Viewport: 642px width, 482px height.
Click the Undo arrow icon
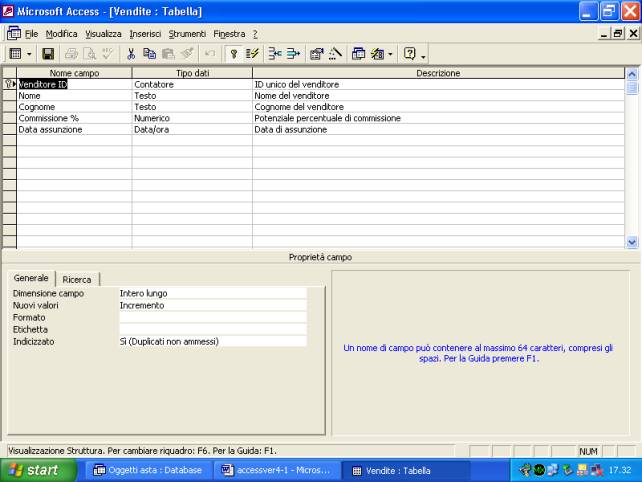210,54
